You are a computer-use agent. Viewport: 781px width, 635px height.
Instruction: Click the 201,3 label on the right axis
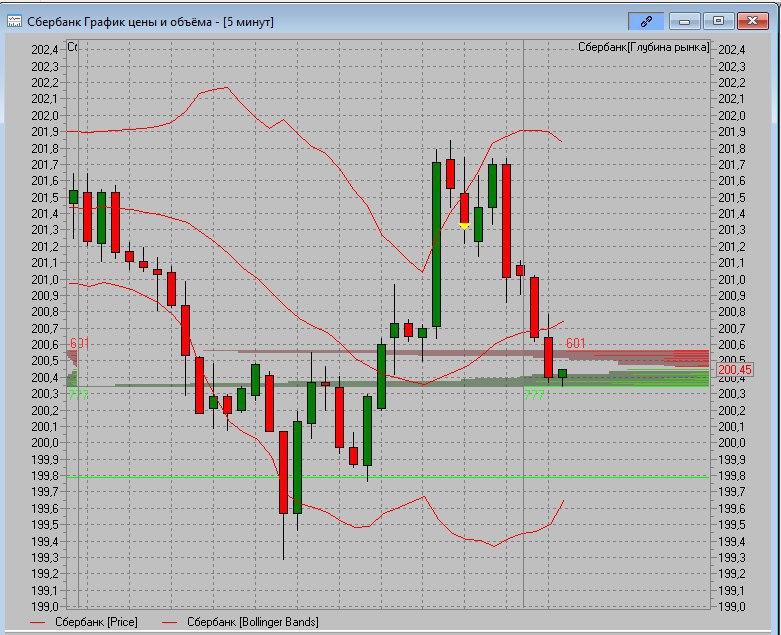pyautogui.click(x=732, y=230)
